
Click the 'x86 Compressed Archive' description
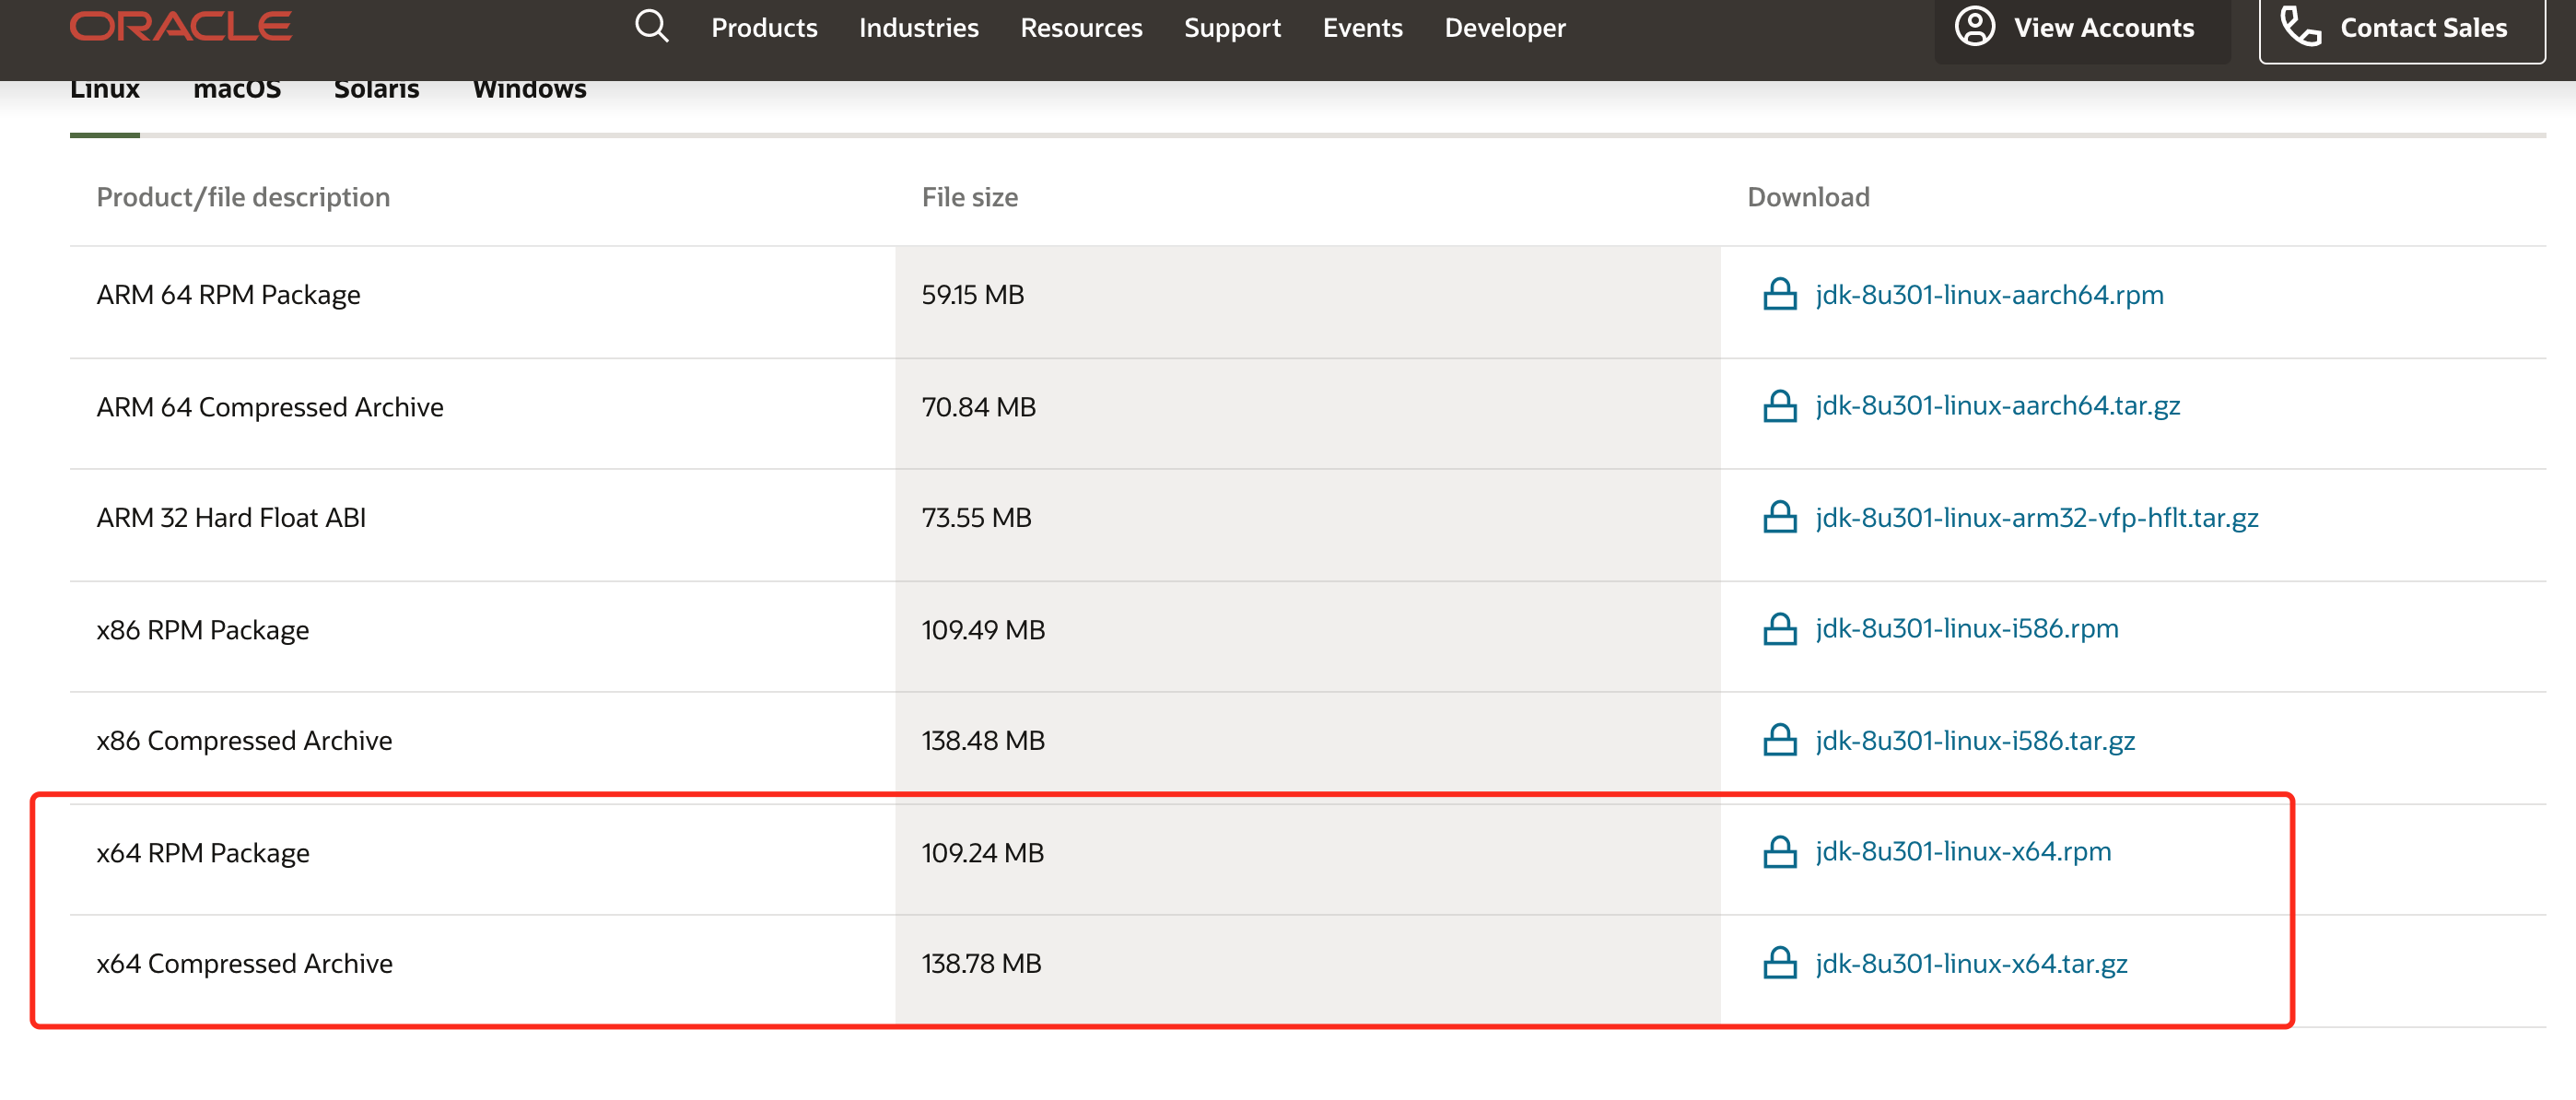(244, 741)
